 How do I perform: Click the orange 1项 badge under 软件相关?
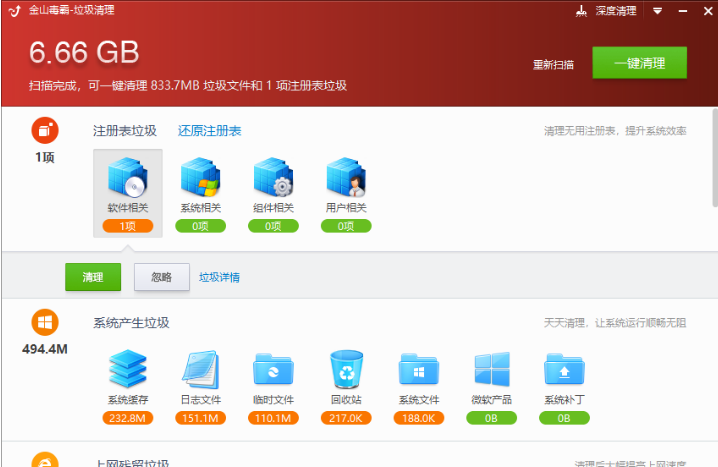coord(128,226)
